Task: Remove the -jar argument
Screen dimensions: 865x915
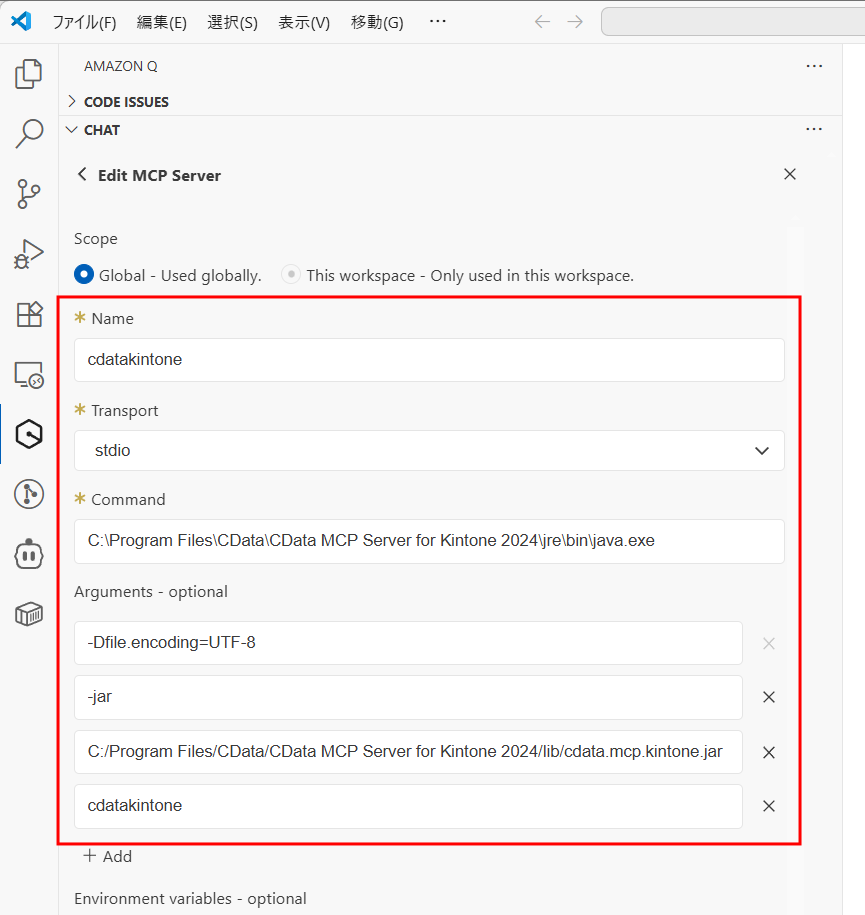Action: pos(769,697)
